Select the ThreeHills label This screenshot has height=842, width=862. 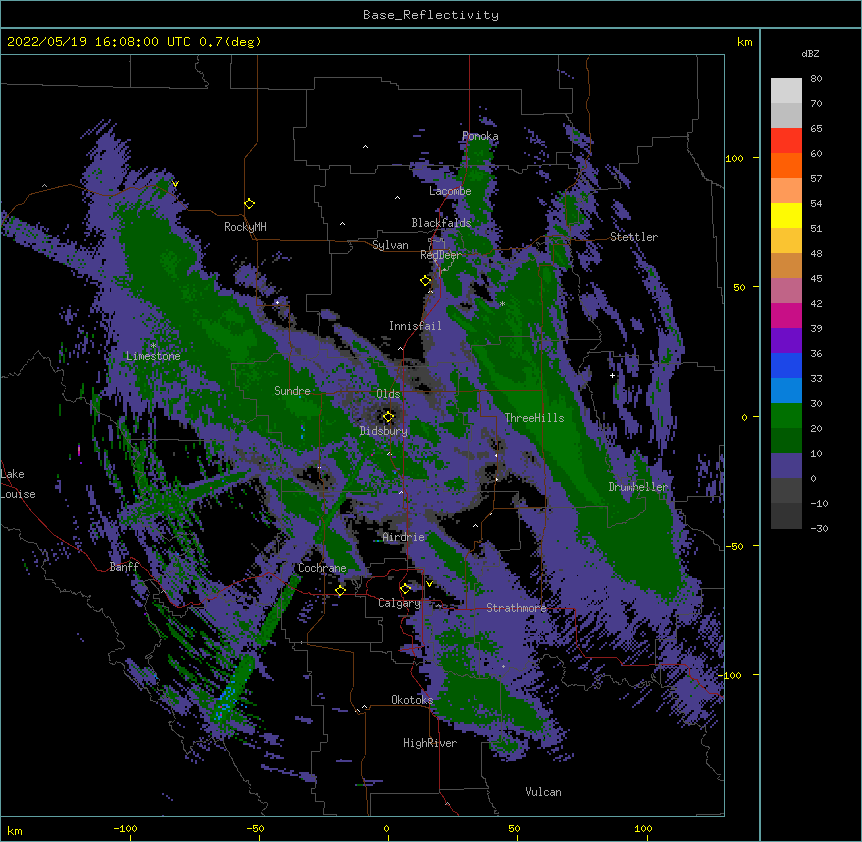point(534,418)
